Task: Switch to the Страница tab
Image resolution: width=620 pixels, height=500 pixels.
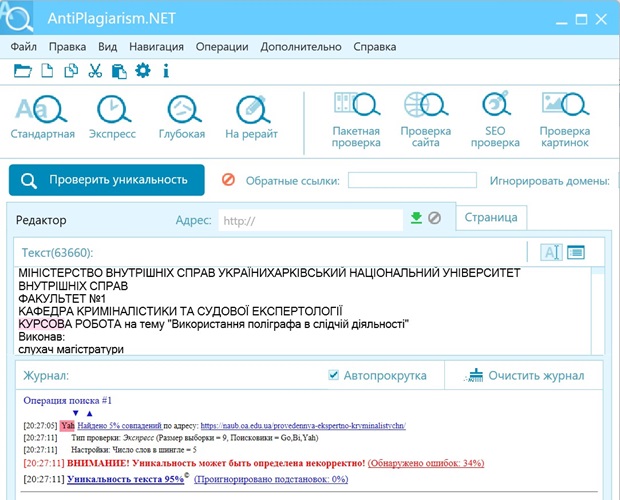Action: coord(491,217)
